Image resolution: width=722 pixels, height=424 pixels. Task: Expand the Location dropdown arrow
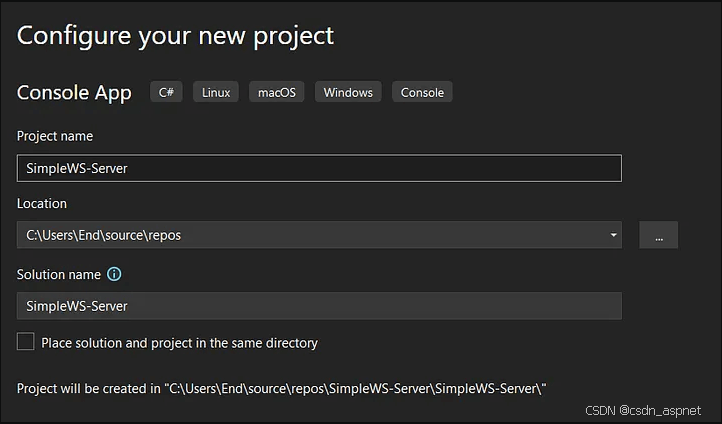[x=613, y=235]
